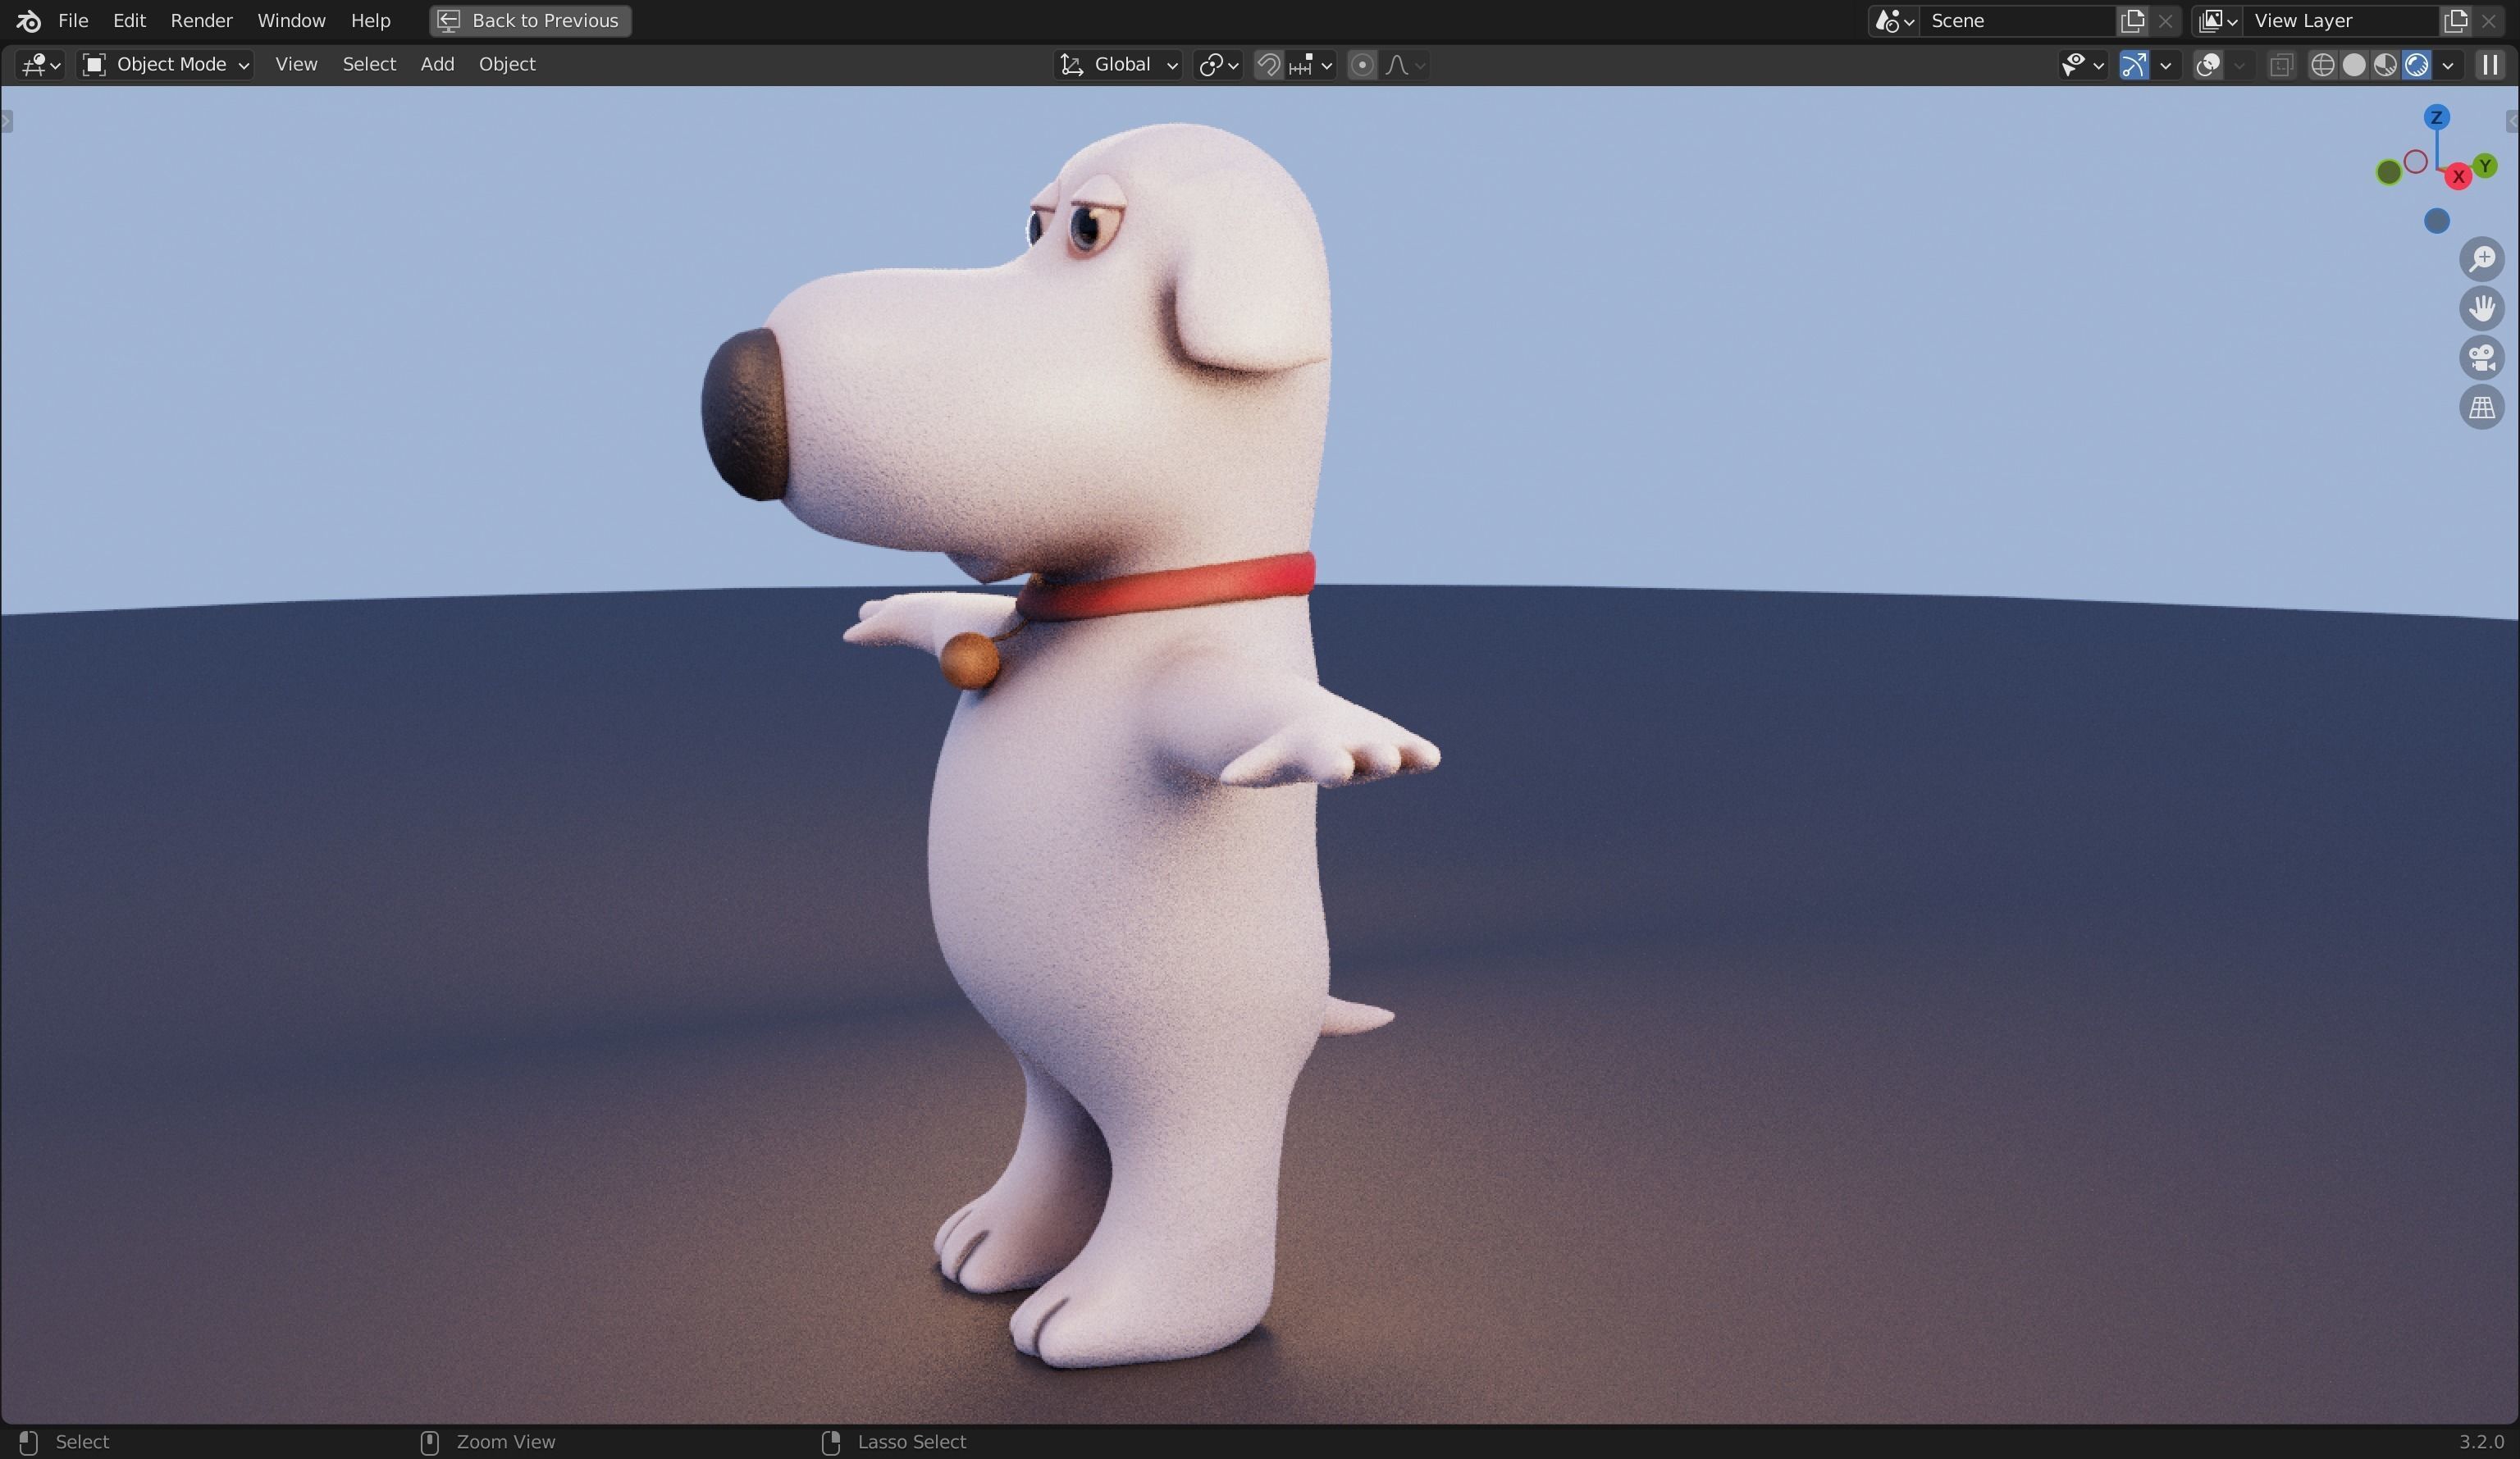Click the Blender logo menu icon
Viewport: 2520px width, 1459px height.
28,20
